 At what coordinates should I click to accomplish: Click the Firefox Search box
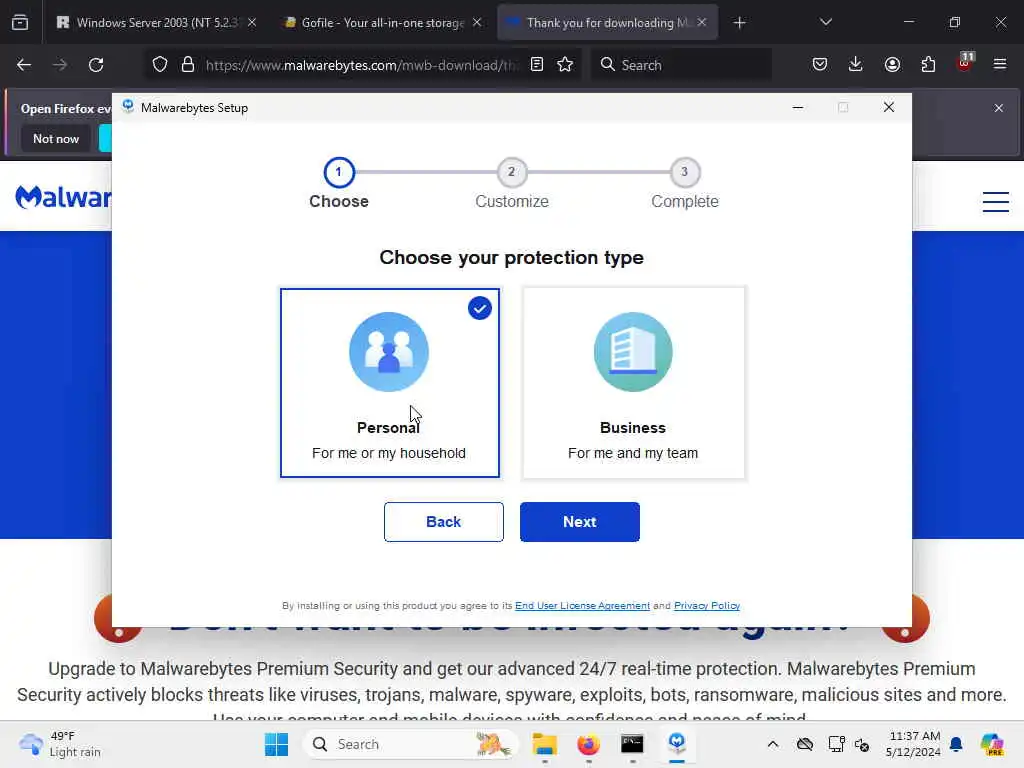[x=681, y=65]
